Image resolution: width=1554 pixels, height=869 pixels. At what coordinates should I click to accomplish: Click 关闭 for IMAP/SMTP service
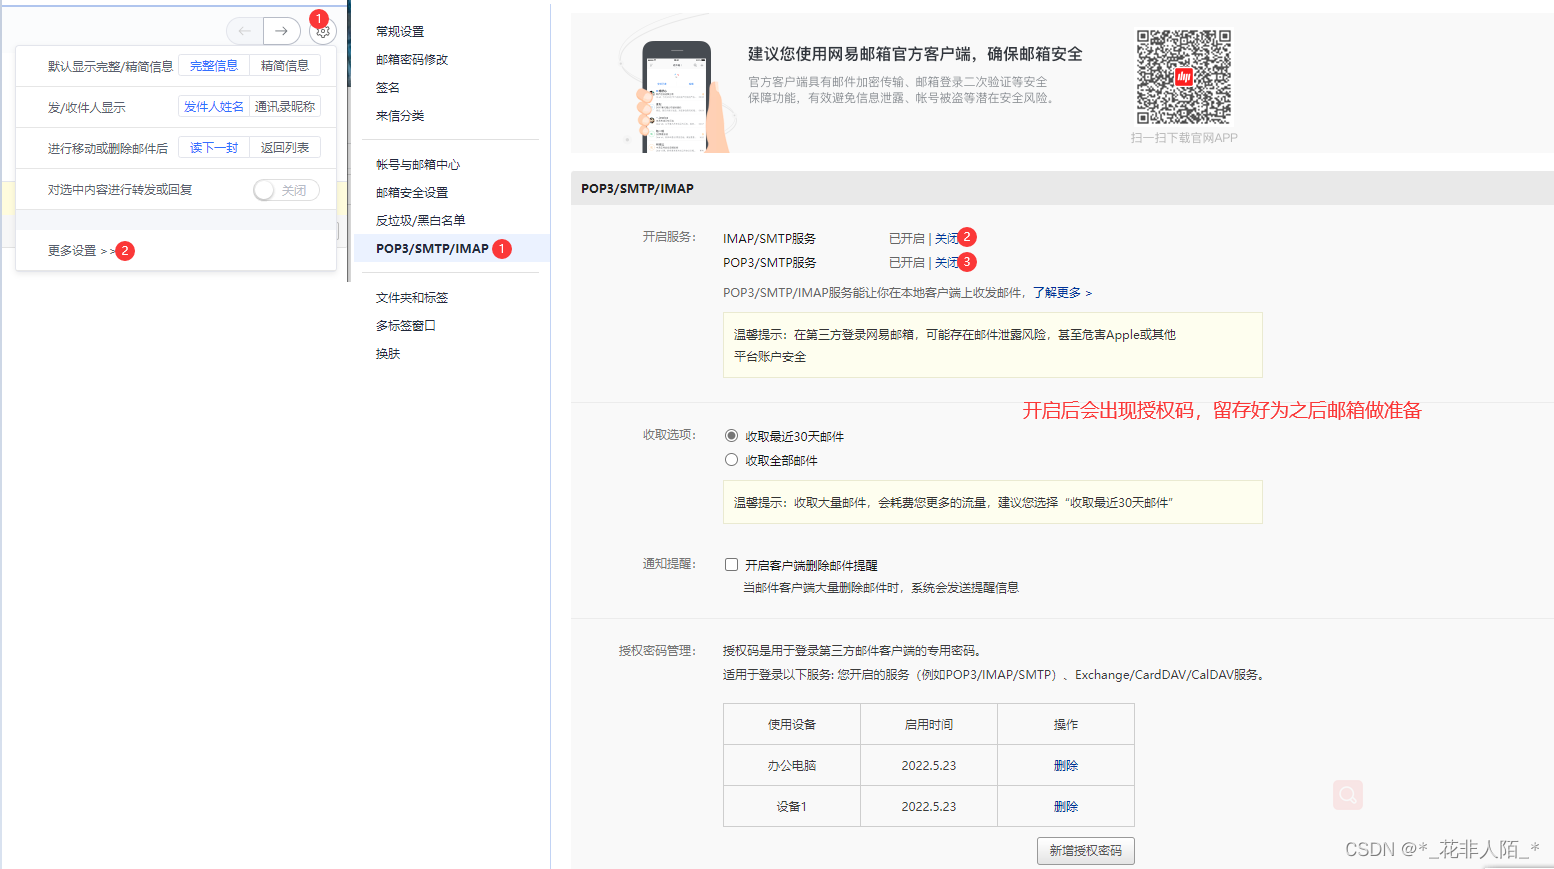point(946,239)
